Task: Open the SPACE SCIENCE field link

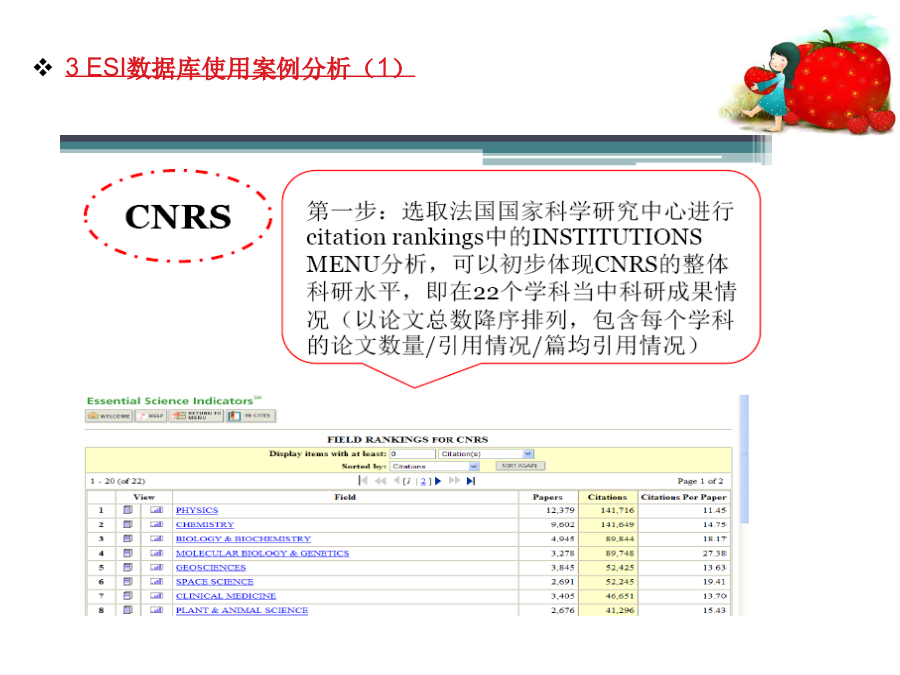Action: click(x=215, y=581)
